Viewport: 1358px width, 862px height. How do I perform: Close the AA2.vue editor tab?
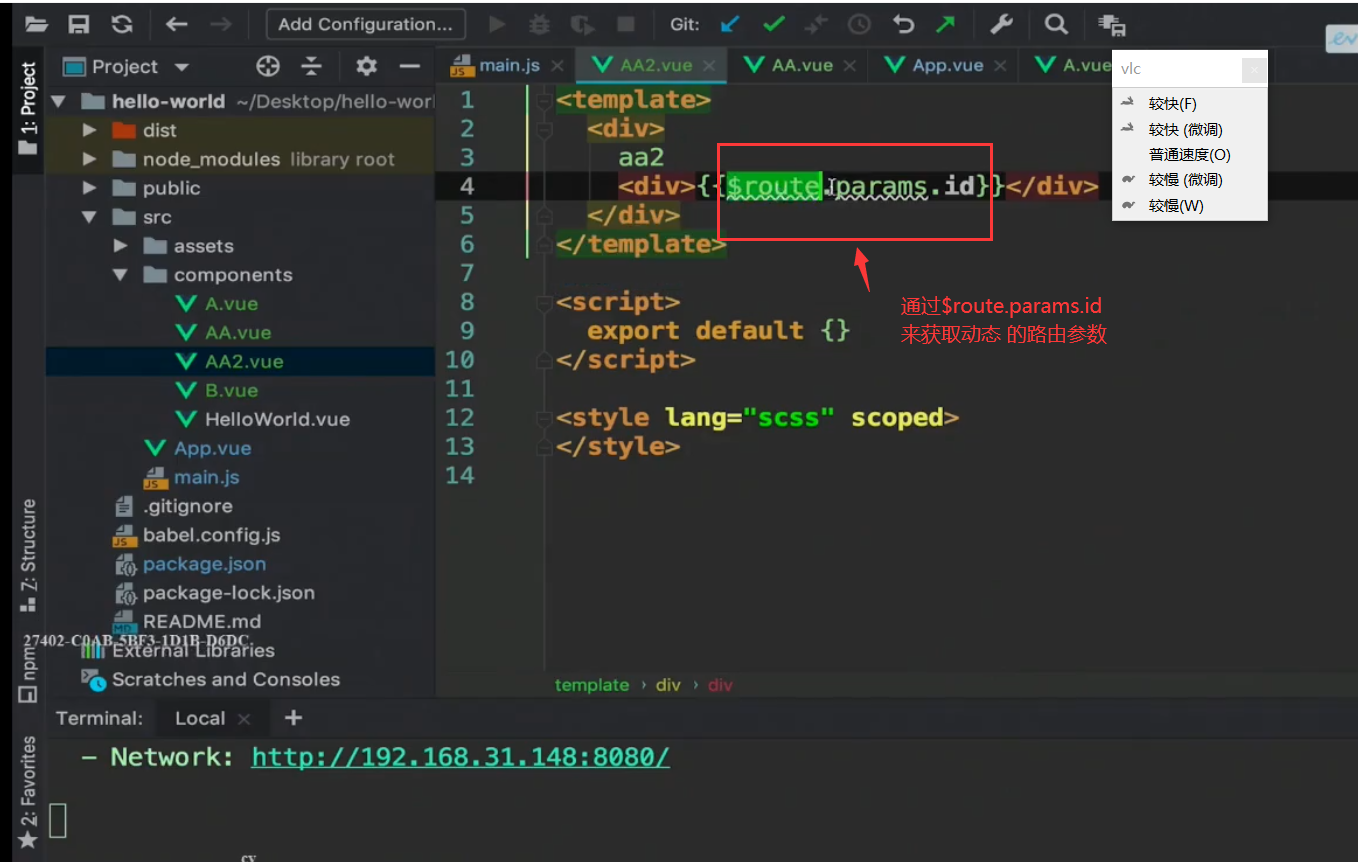click(710, 67)
